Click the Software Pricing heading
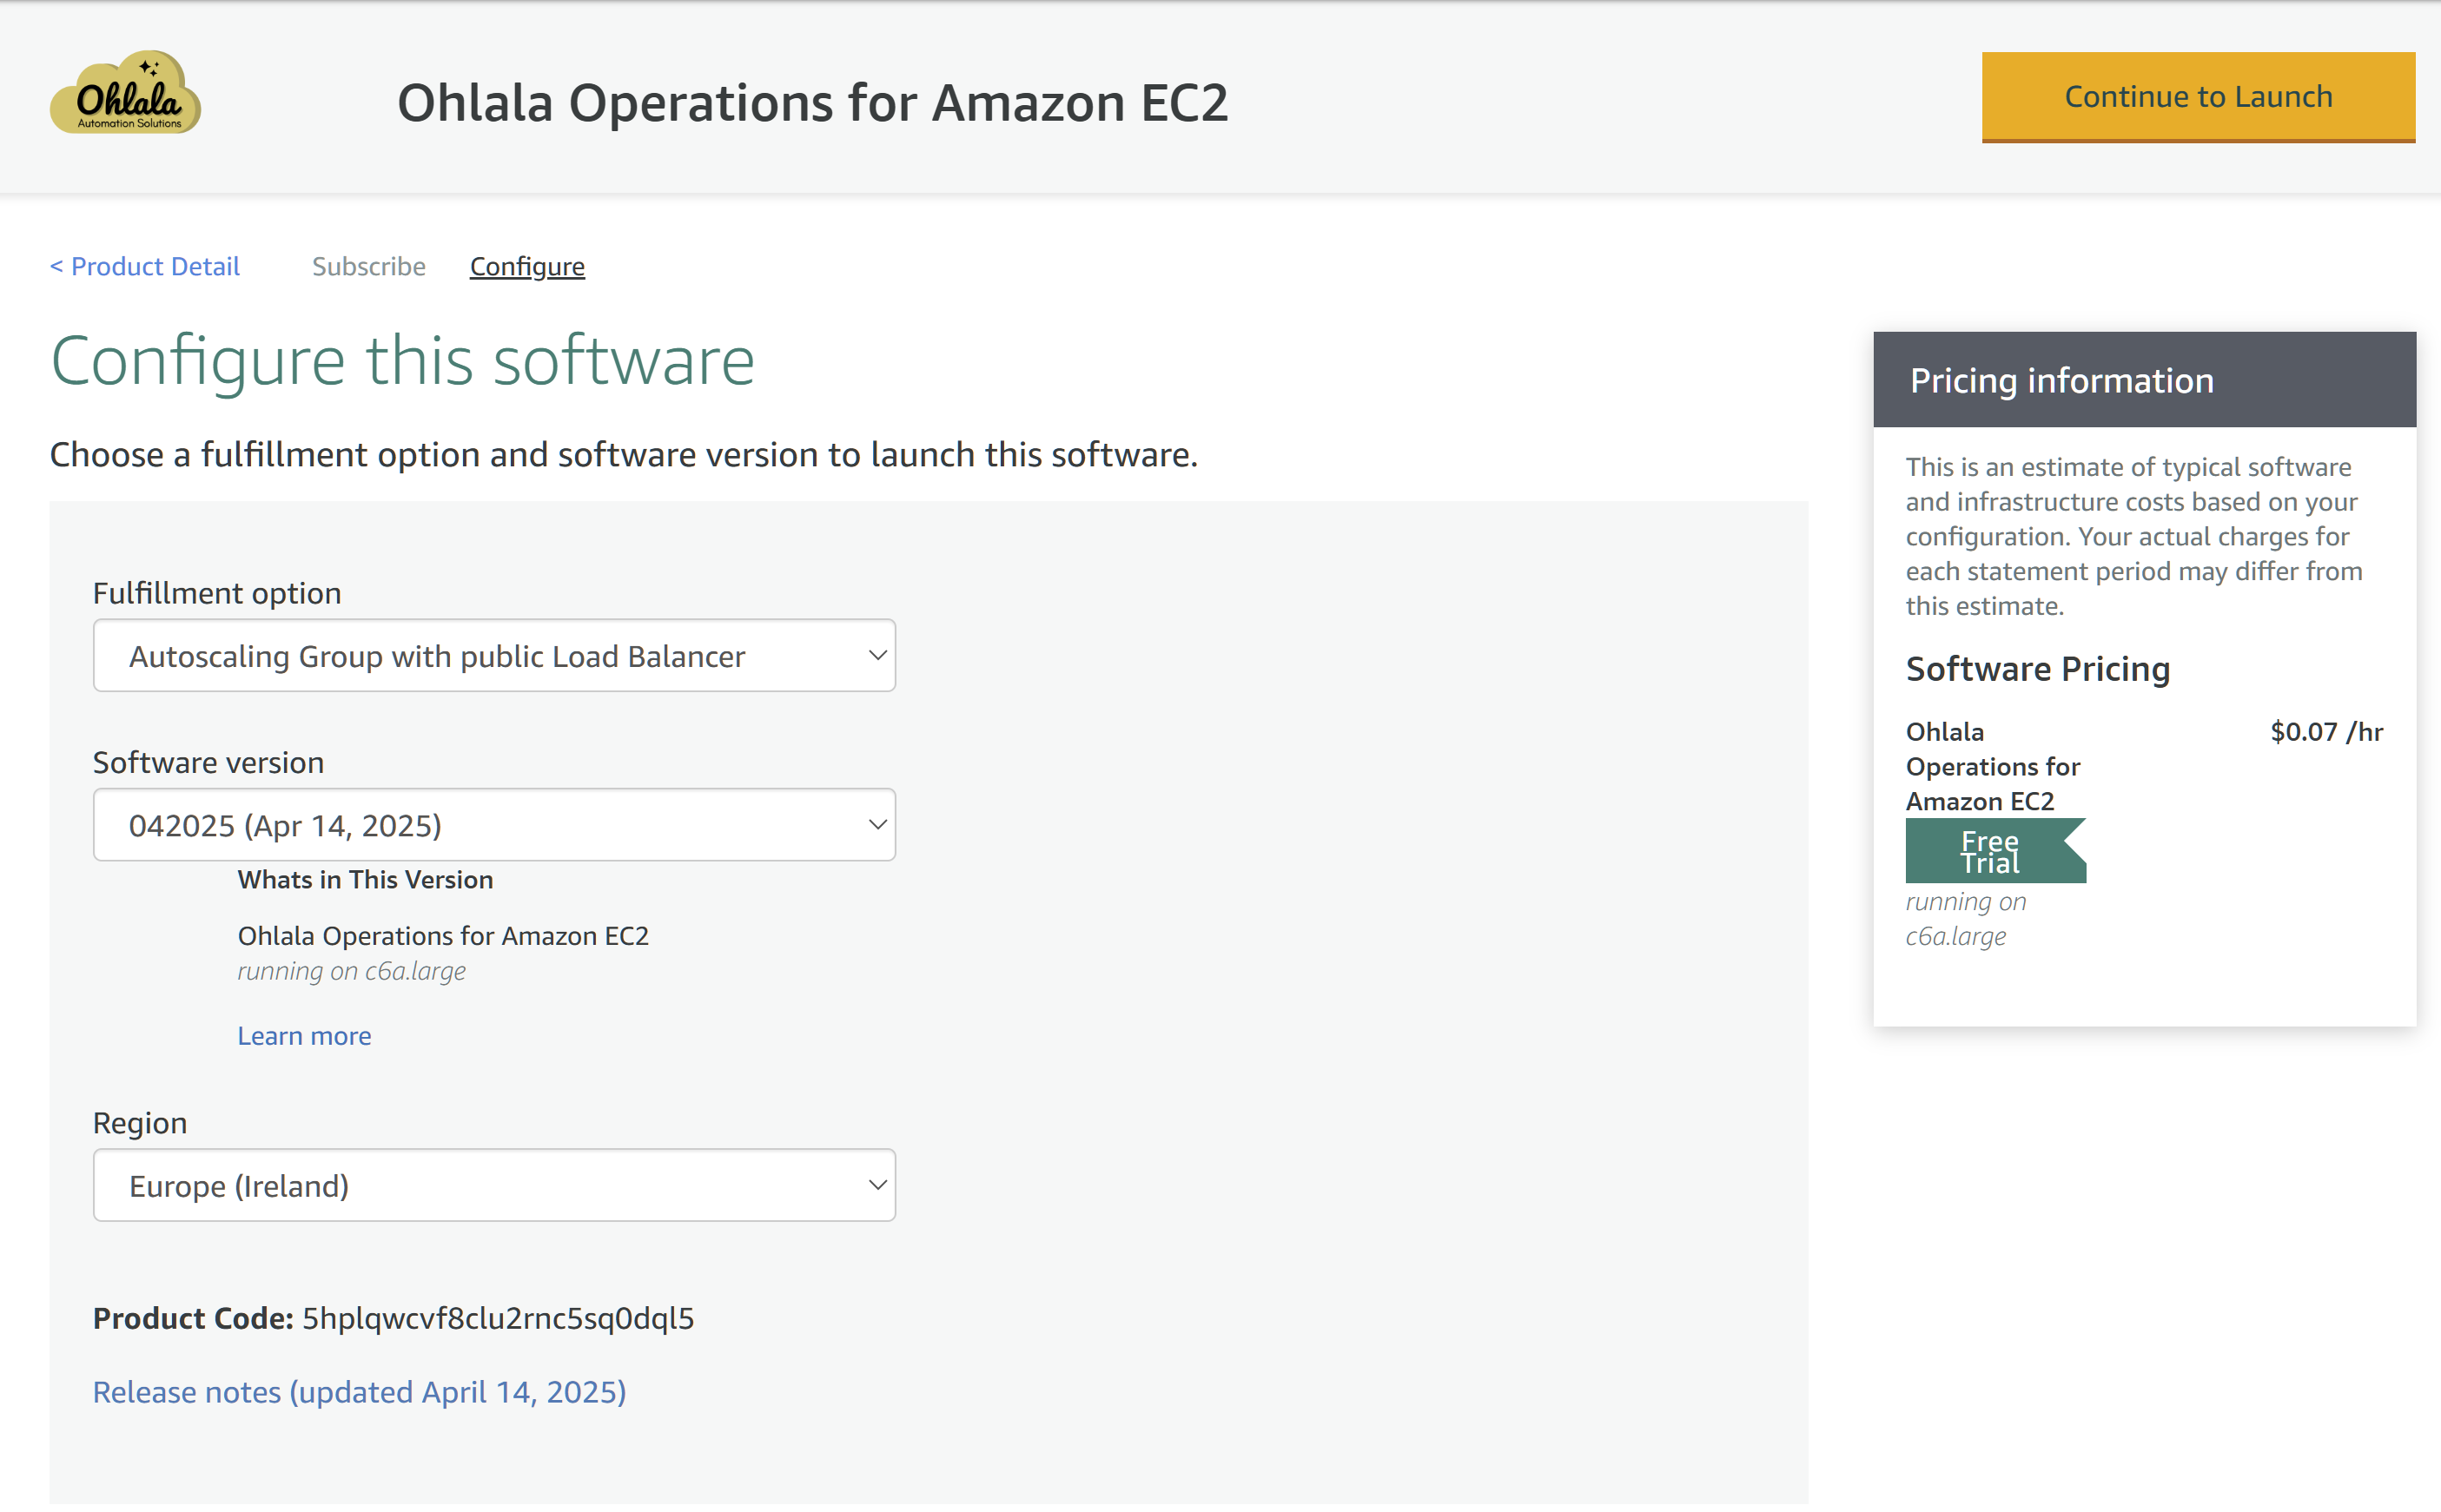This screenshot has width=2441, height=1512. point(2037,668)
